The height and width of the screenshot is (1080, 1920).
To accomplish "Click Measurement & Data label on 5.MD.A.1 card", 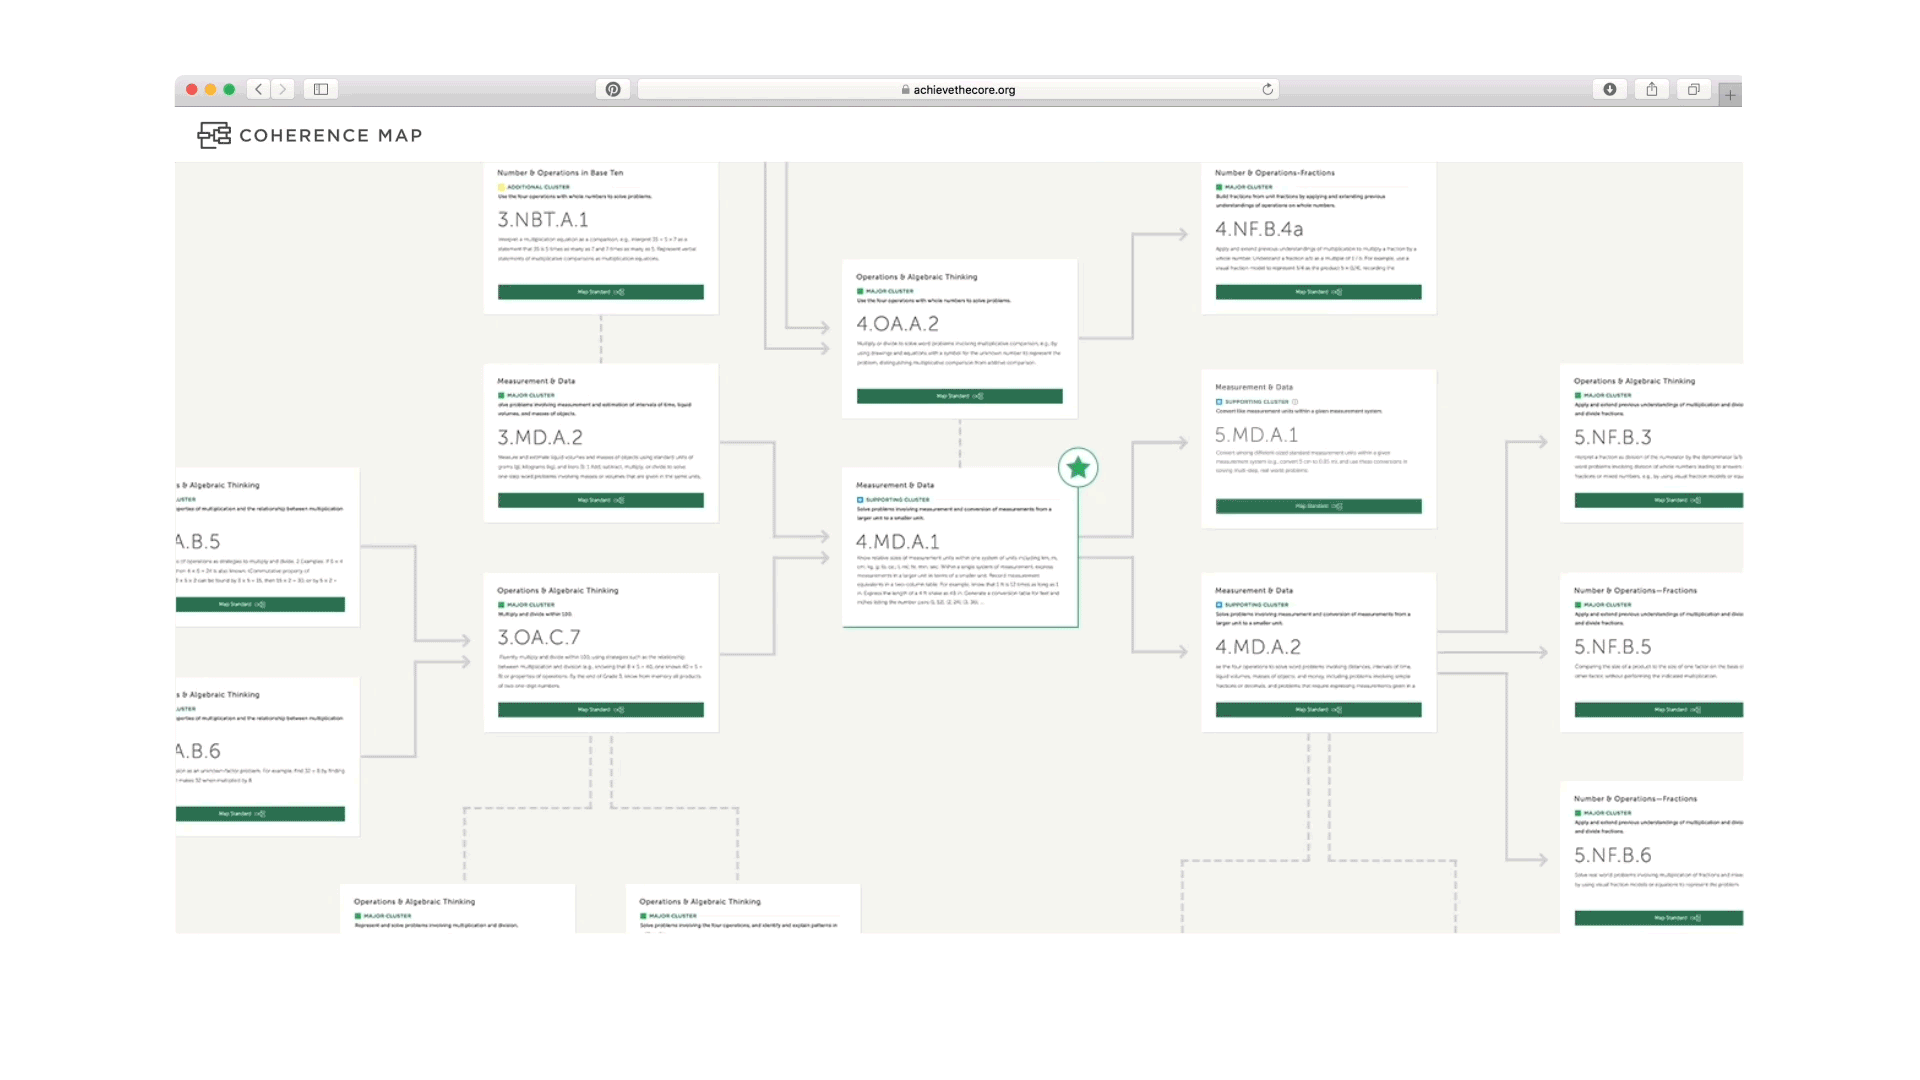I will (x=1254, y=387).
